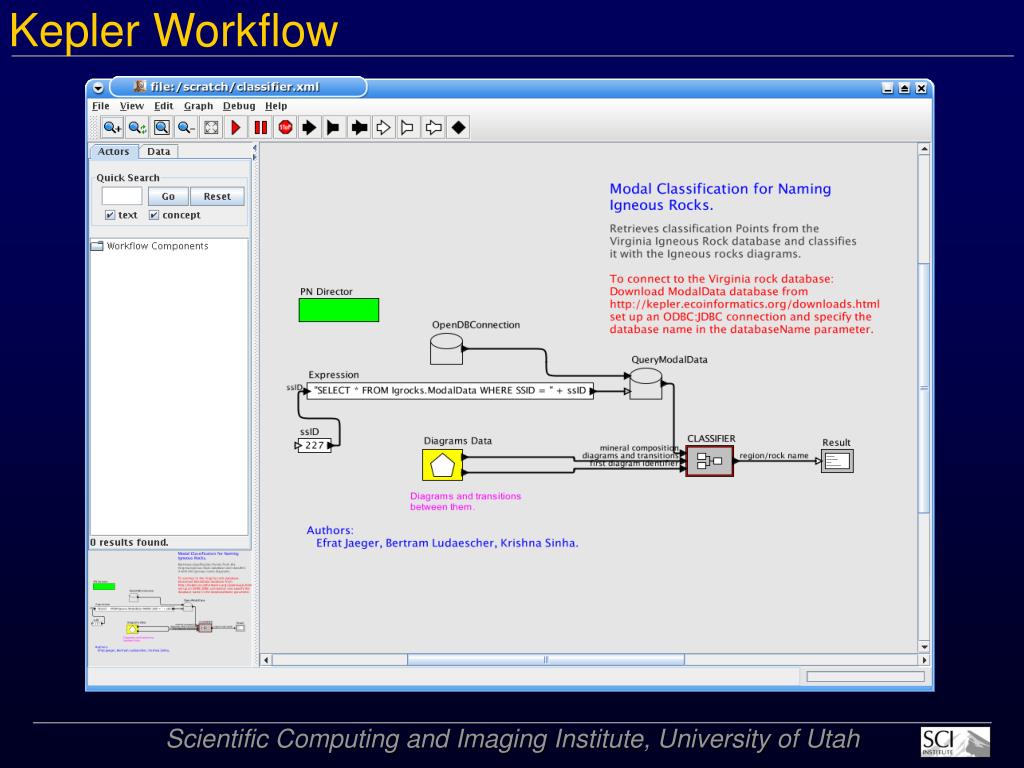This screenshot has height=768, width=1024.
Task: Click the Zoom Fit magnifier icon
Action: tap(162, 127)
